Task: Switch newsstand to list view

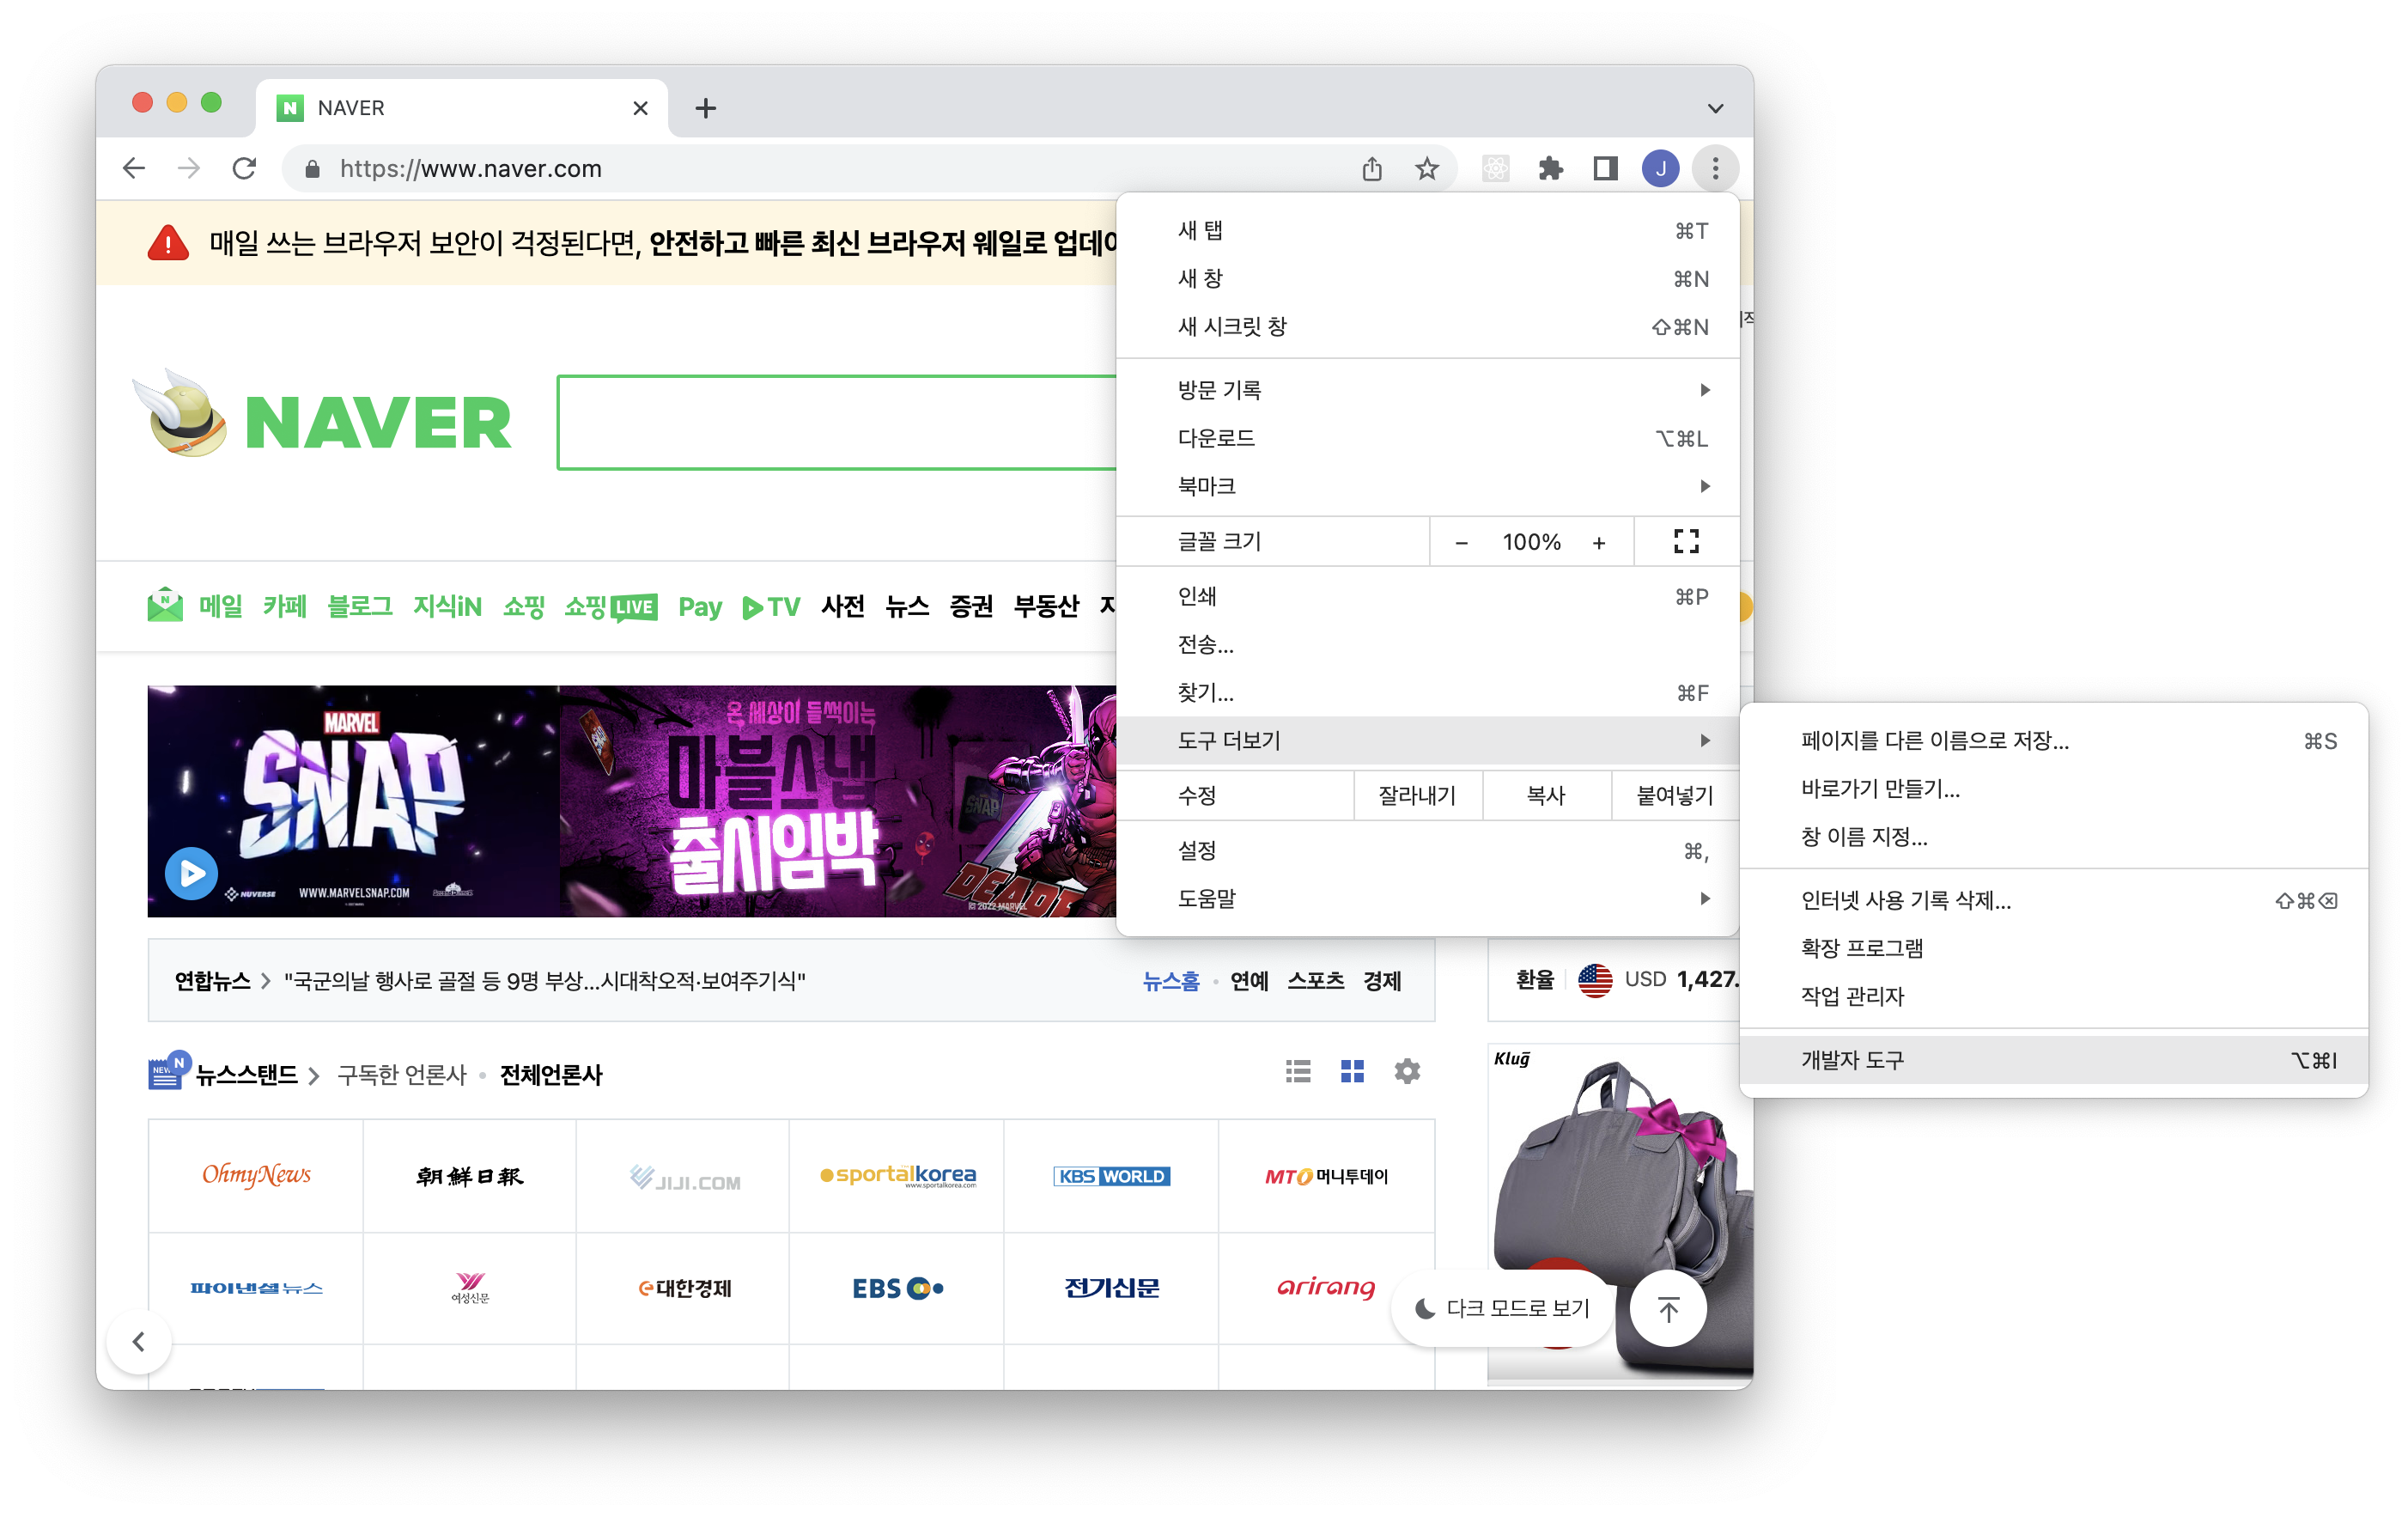Action: point(1298,1072)
